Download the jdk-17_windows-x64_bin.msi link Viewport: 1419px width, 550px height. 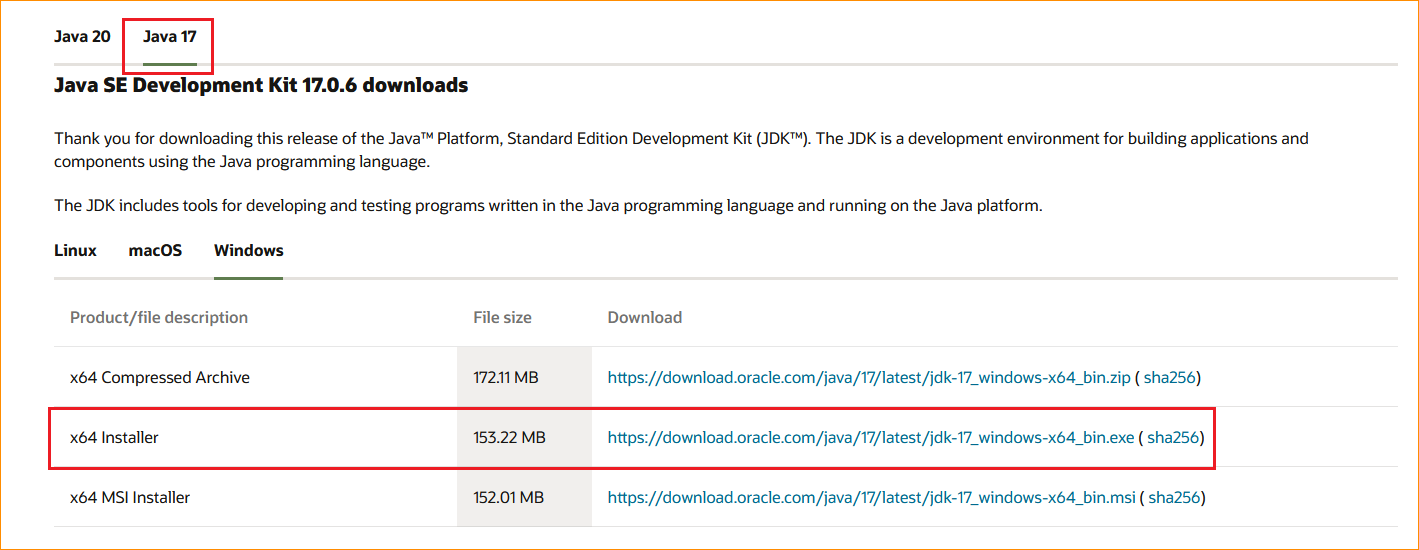872,498
